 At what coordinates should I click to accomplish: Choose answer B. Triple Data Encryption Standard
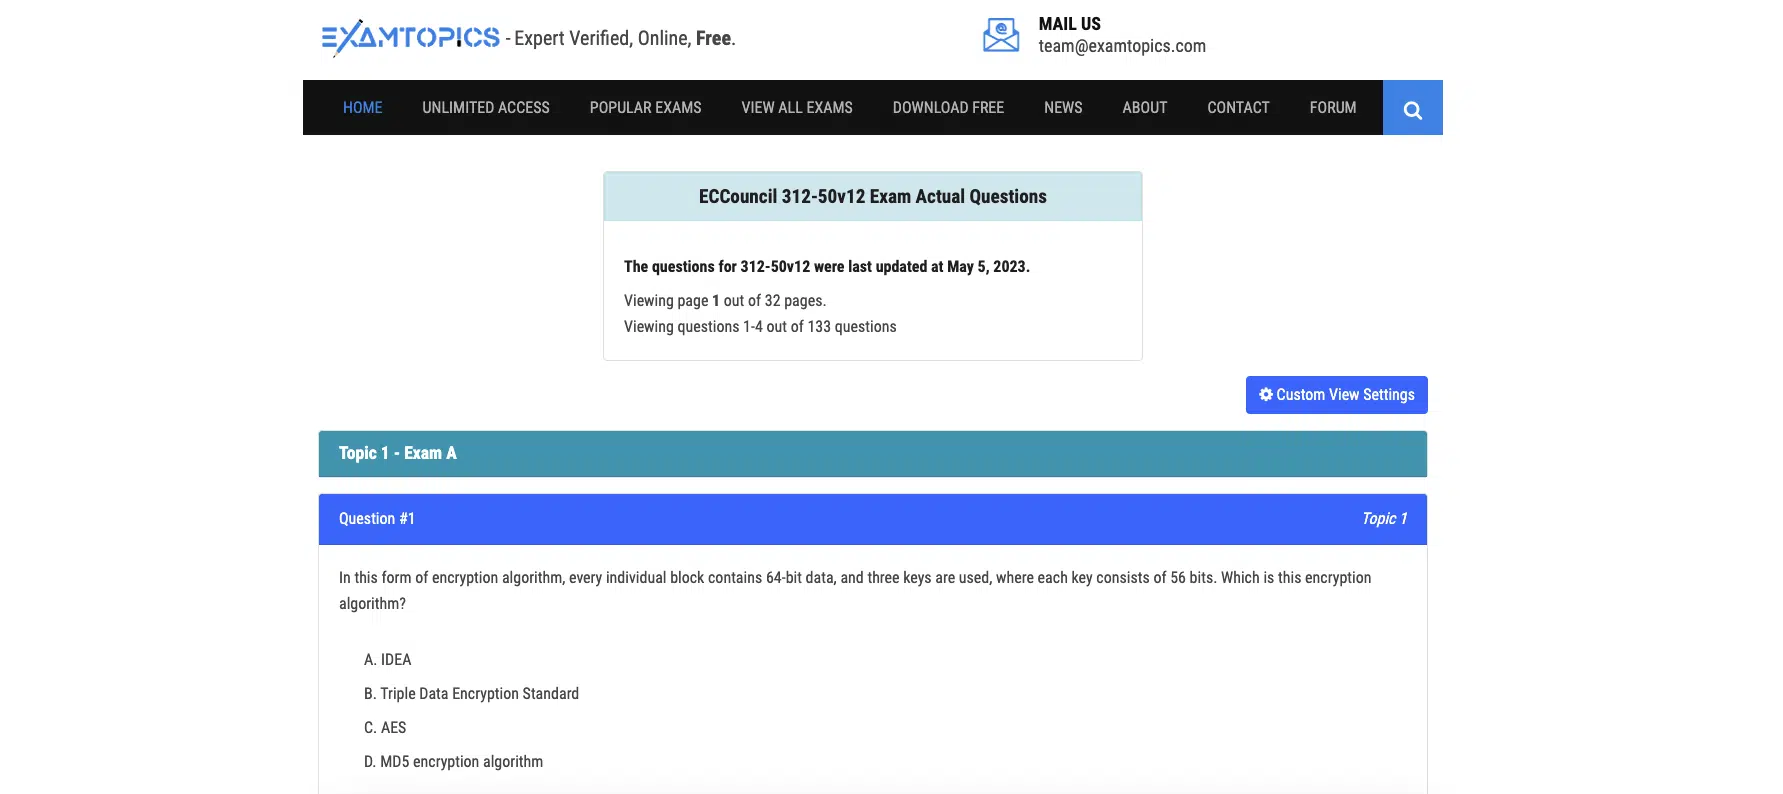[x=471, y=694]
